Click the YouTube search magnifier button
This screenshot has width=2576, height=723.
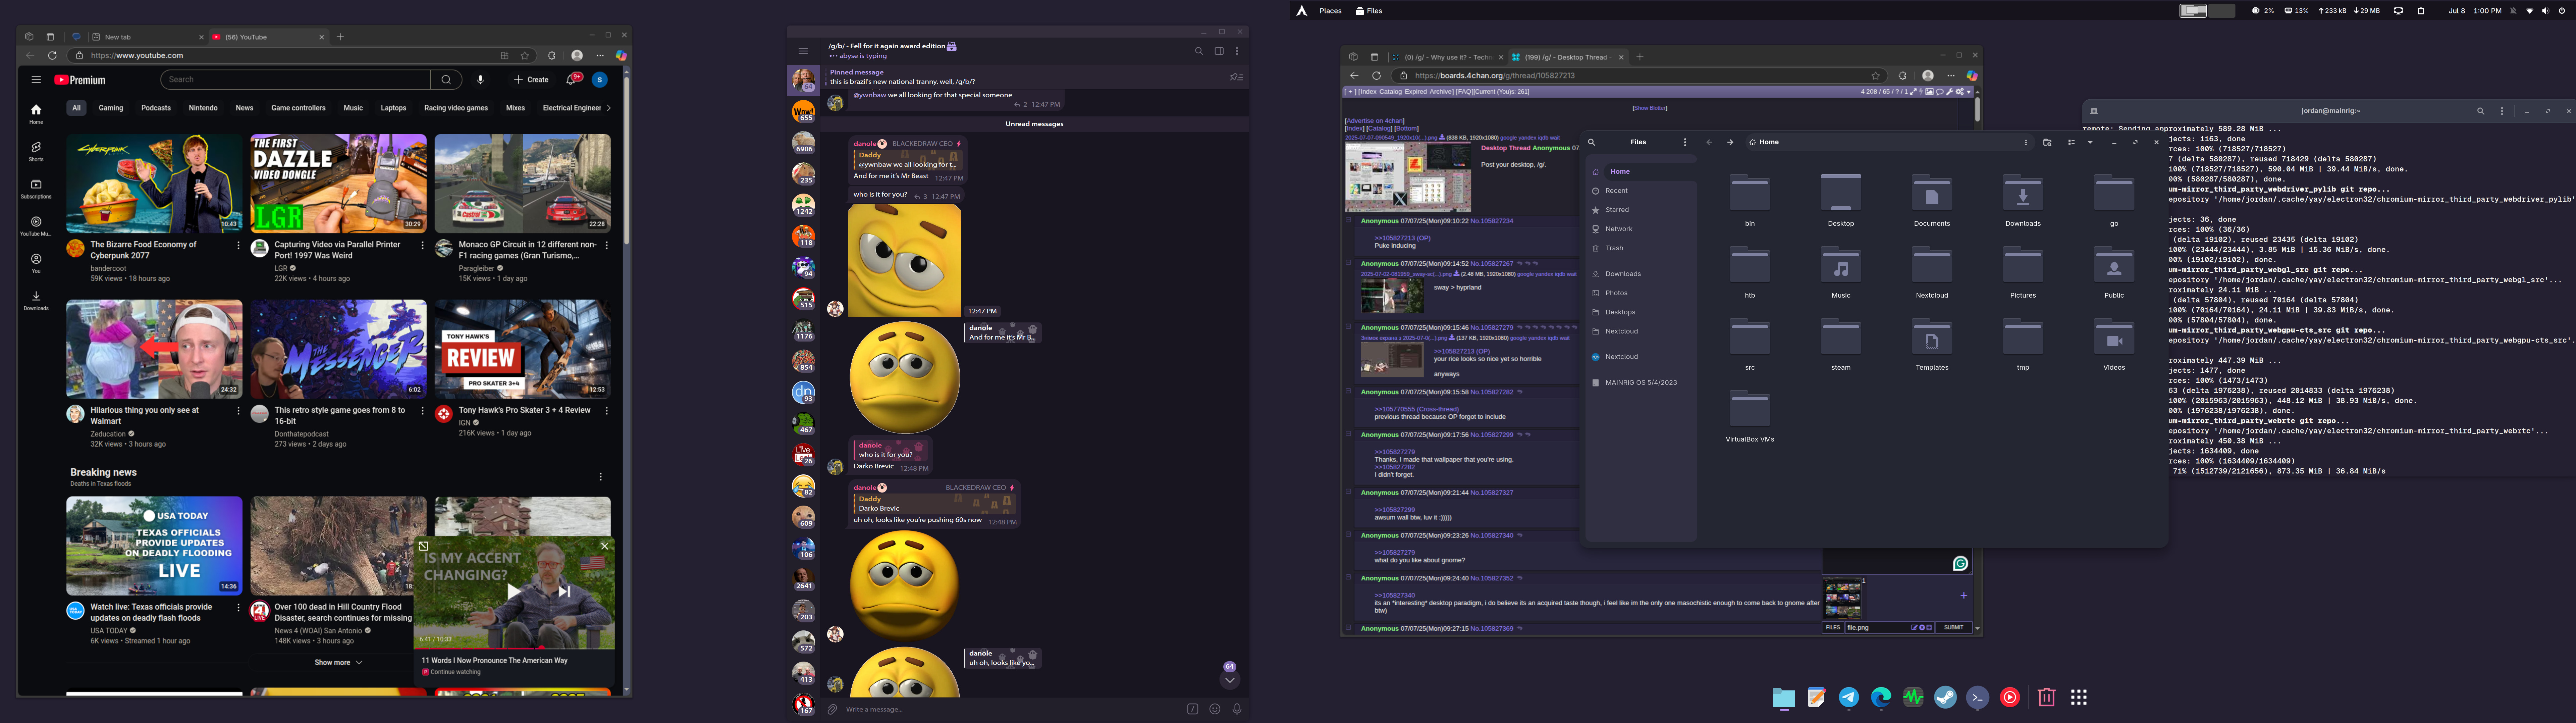coord(446,80)
